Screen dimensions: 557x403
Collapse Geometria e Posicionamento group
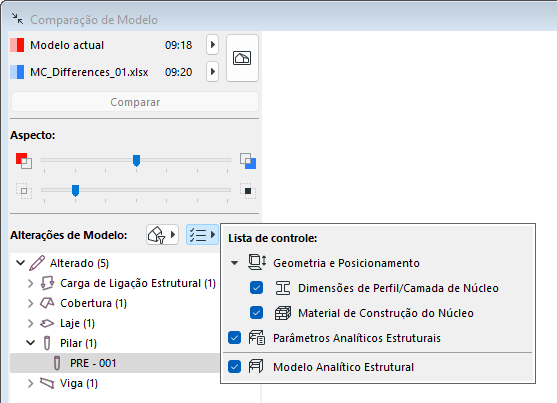pyautogui.click(x=234, y=263)
